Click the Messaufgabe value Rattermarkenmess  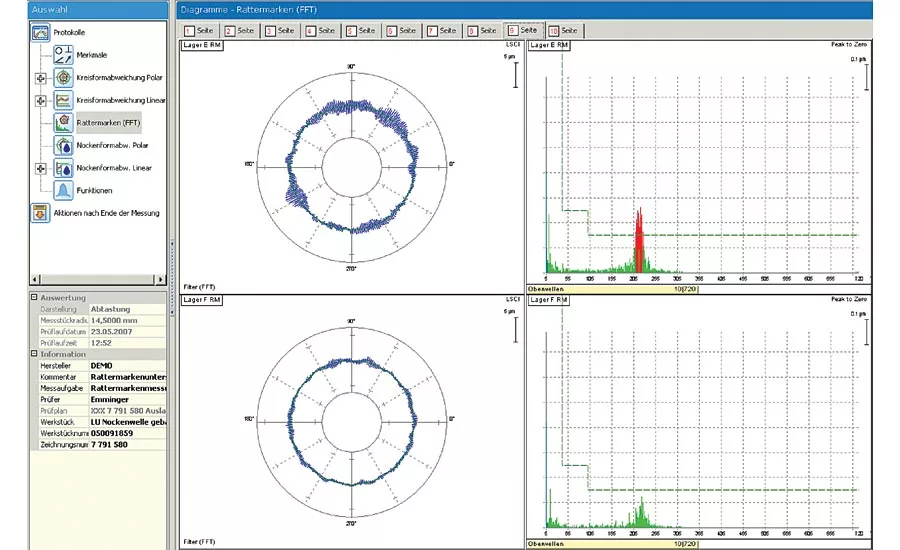(127, 388)
